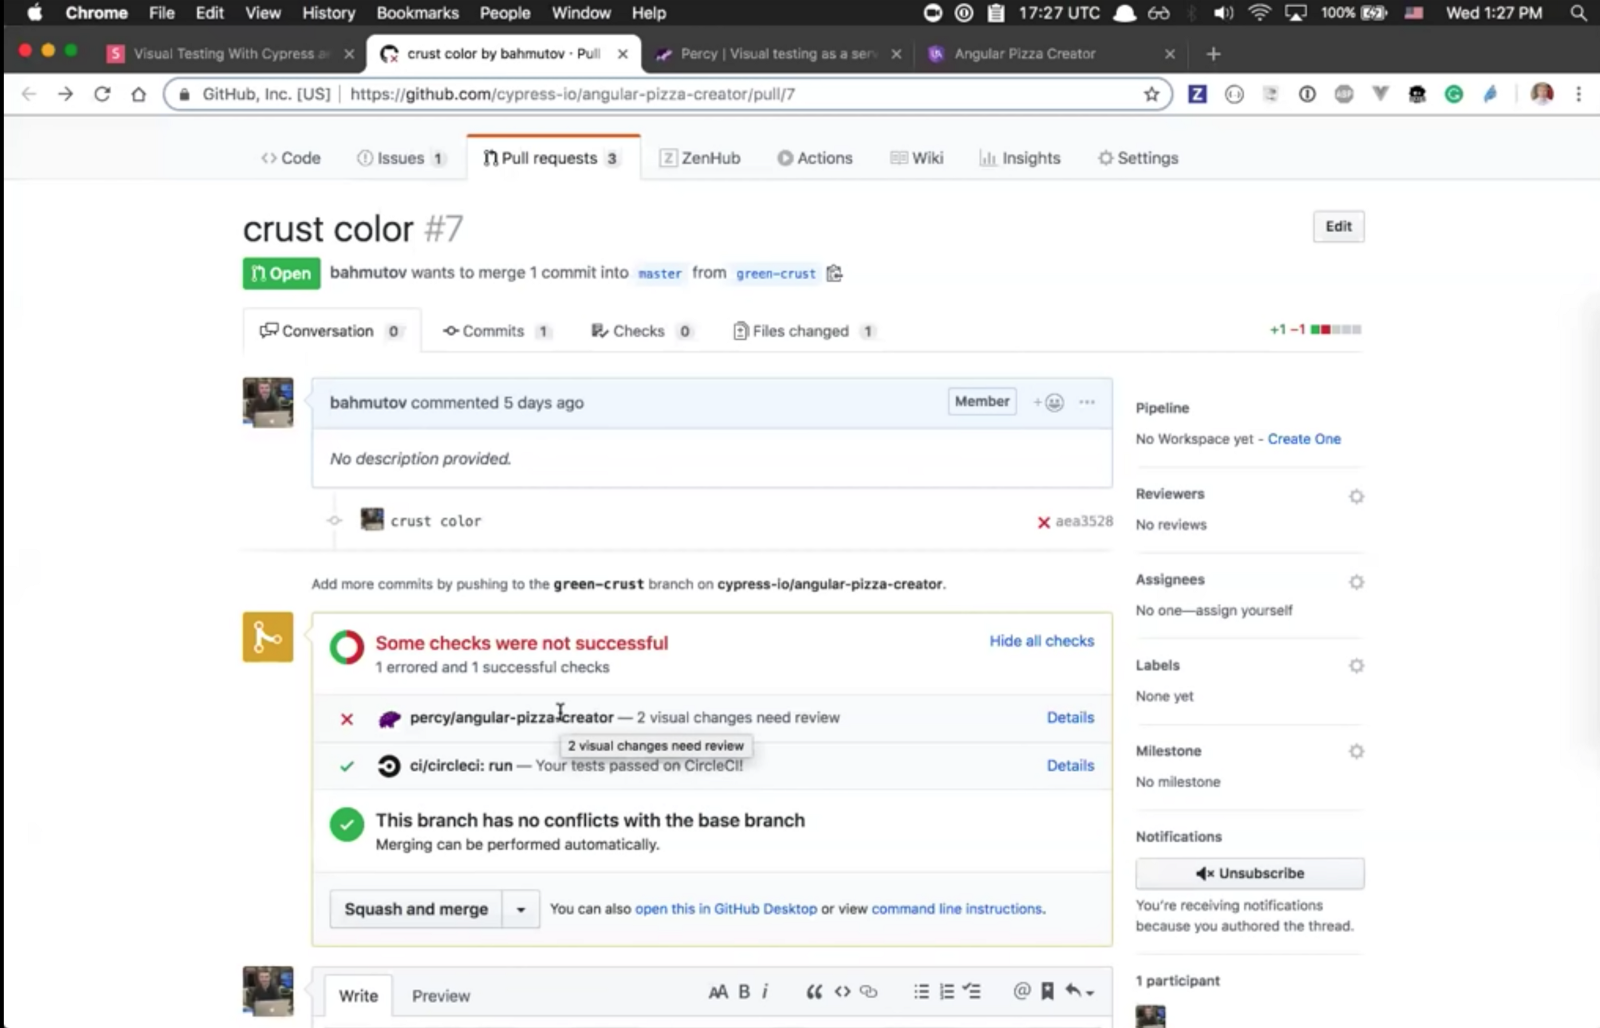Click the Chrome address bar URL
The width and height of the screenshot is (1600, 1028).
pos(572,94)
